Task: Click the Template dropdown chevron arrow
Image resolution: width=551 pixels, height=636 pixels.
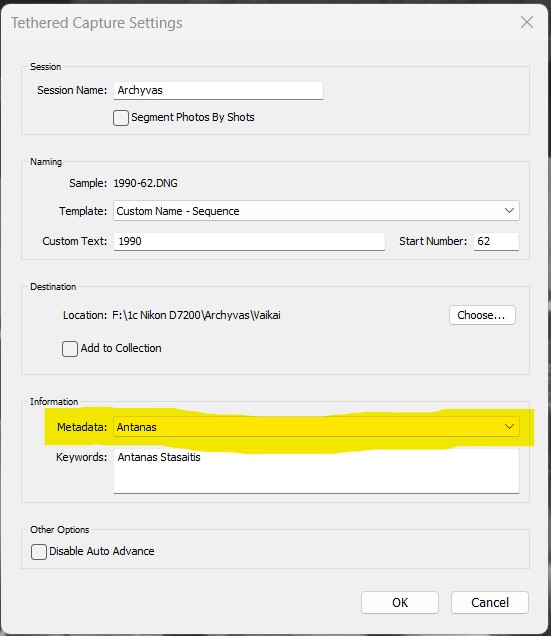Action: (x=509, y=211)
